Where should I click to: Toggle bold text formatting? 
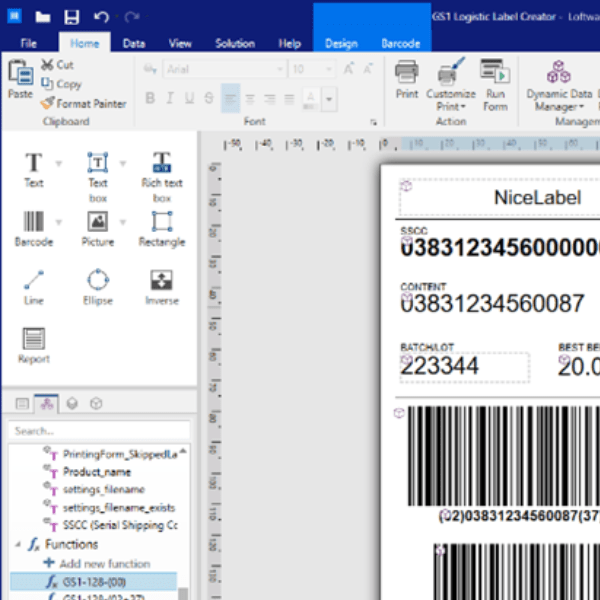tap(150, 98)
